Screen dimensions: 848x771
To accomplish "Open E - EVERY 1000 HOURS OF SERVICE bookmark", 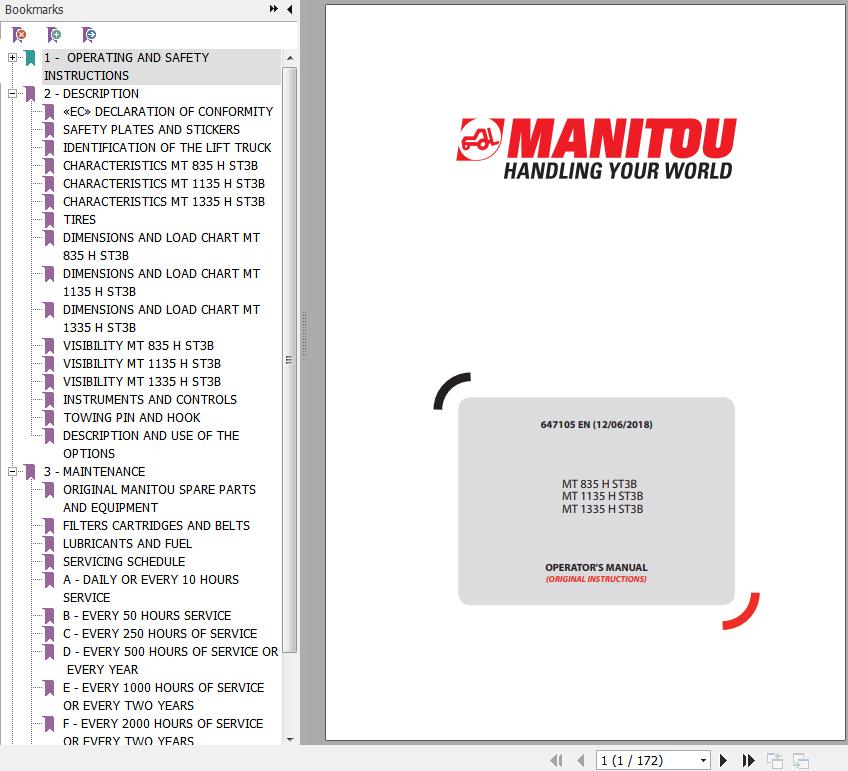I will coord(164,696).
